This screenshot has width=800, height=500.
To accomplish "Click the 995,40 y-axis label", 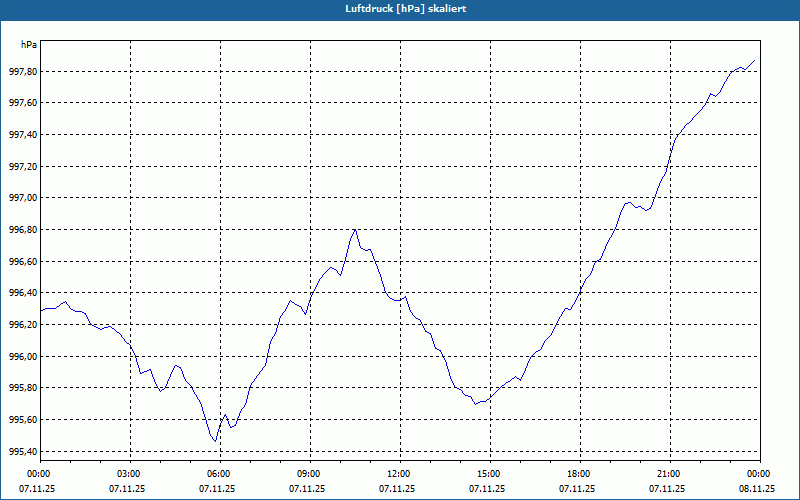I will point(23,451).
